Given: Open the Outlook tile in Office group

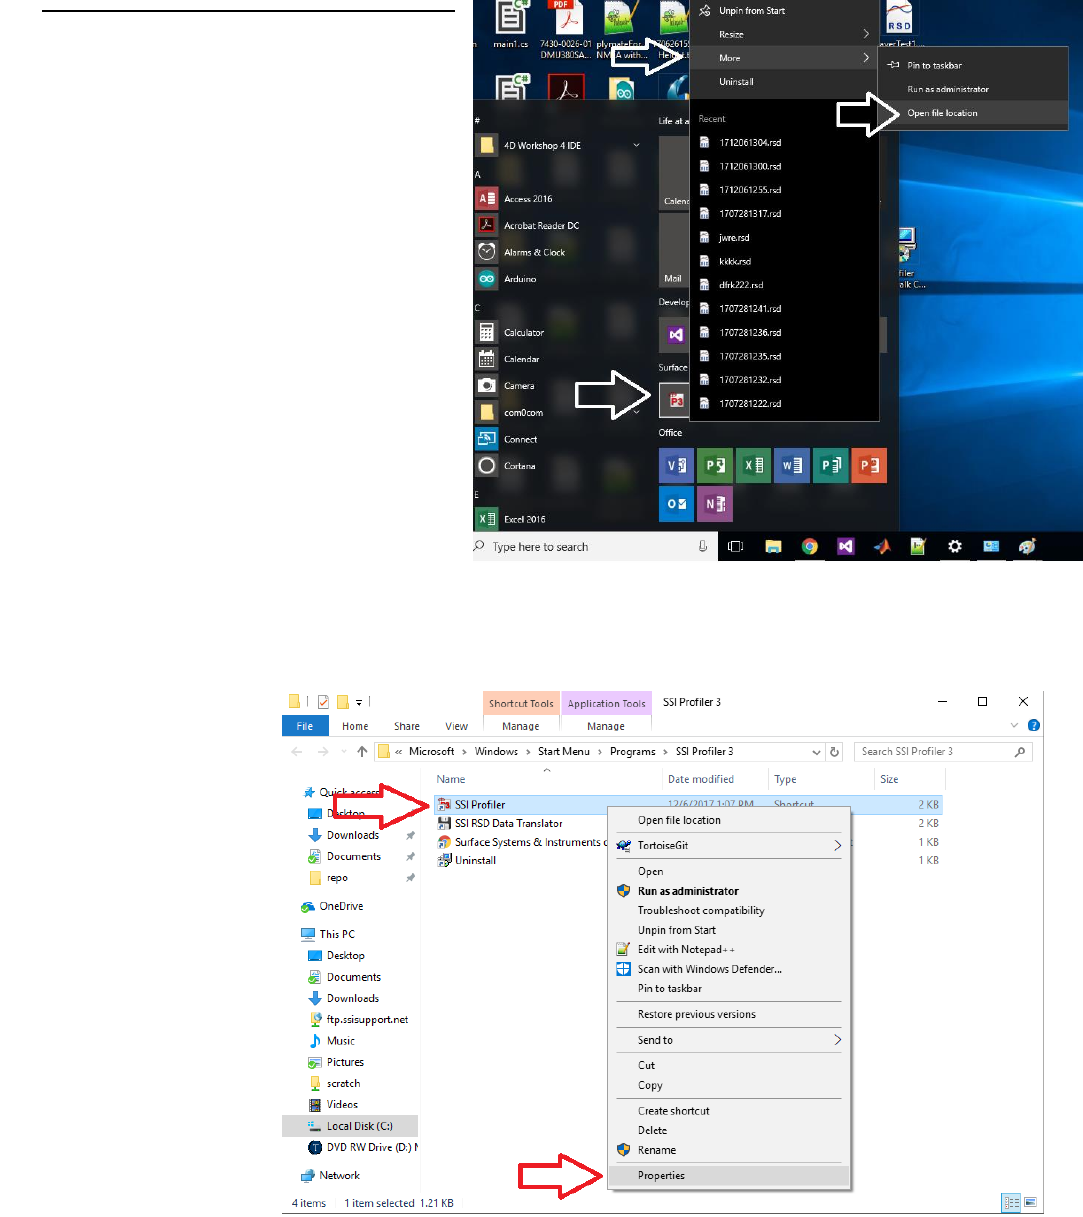Looking at the screenshot, I should 676,504.
